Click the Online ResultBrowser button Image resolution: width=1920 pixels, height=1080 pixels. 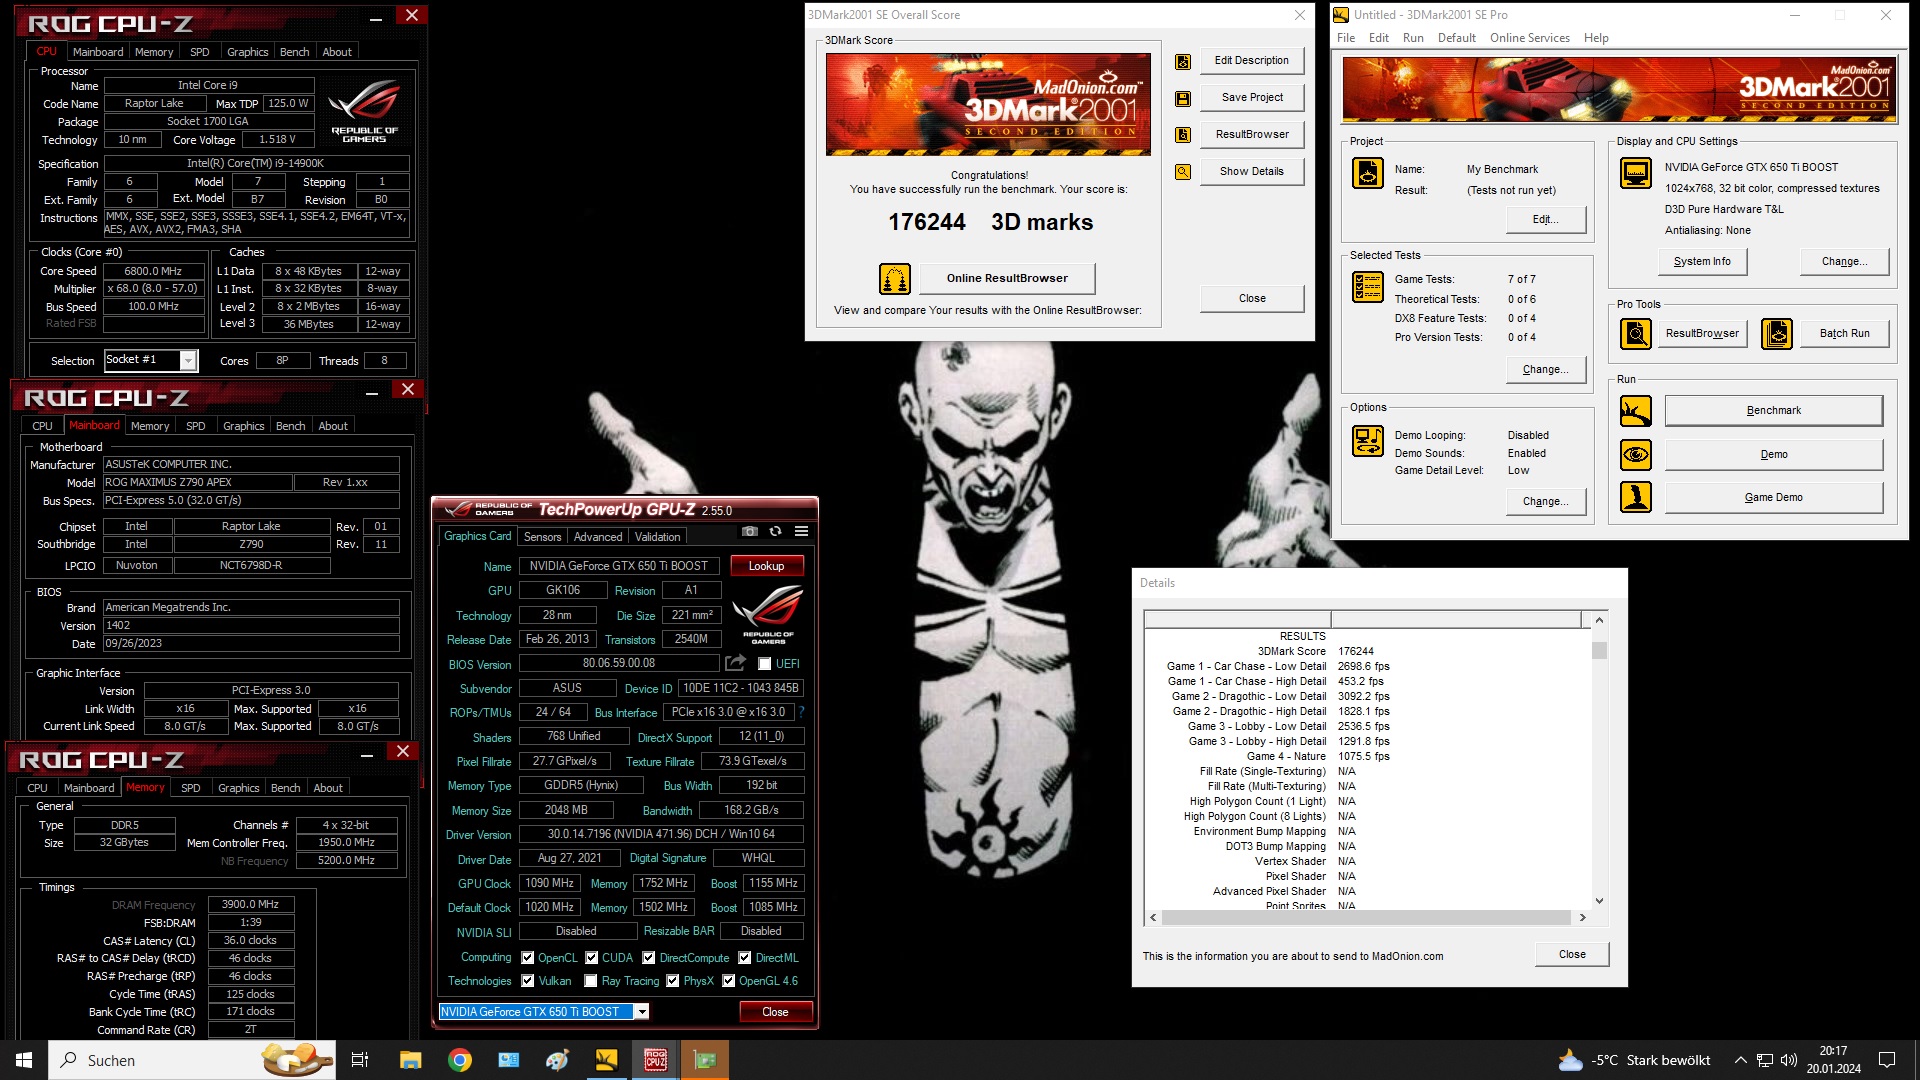click(1007, 278)
